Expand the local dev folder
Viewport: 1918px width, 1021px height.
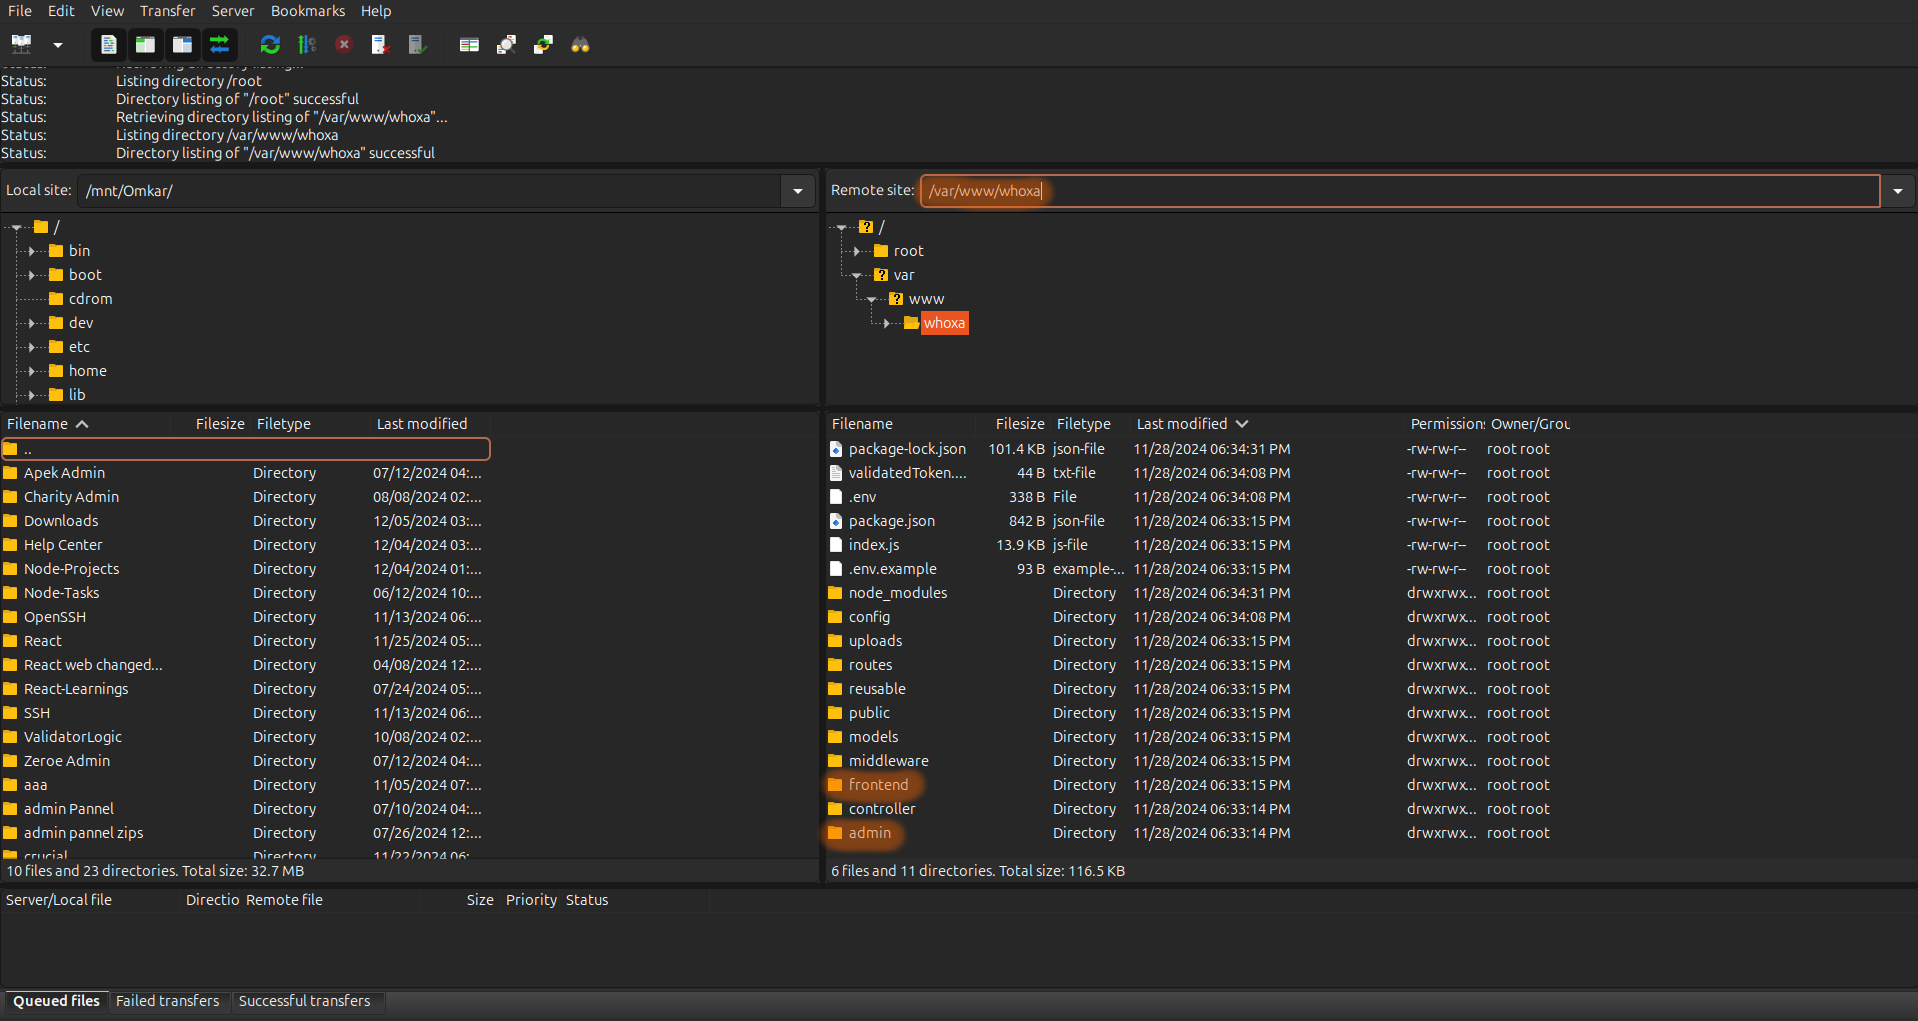[x=32, y=323]
